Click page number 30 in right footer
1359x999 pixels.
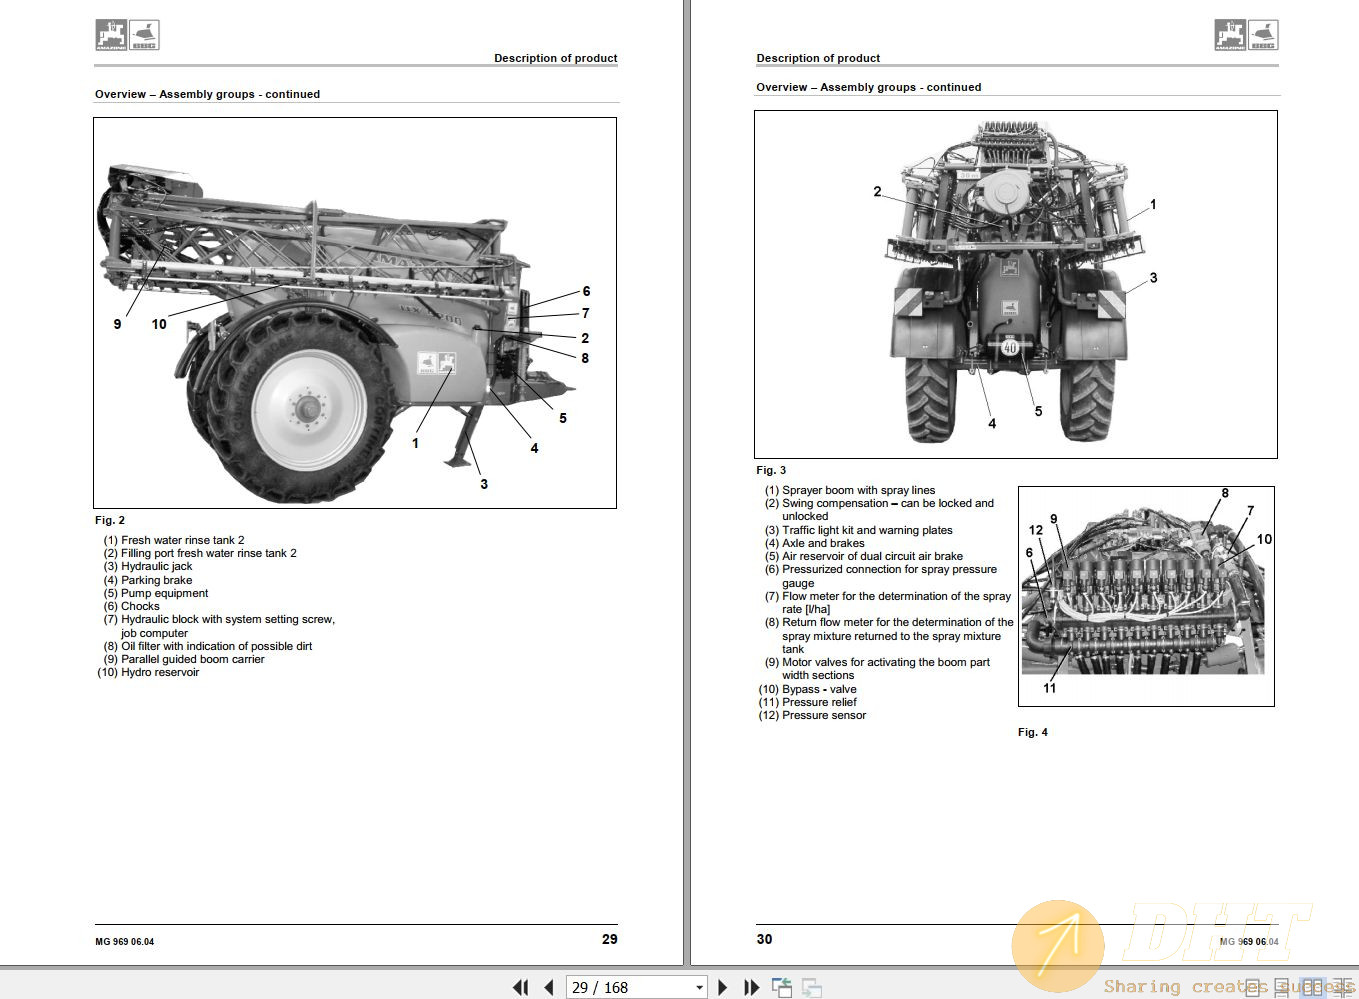pyautogui.click(x=765, y=939)
